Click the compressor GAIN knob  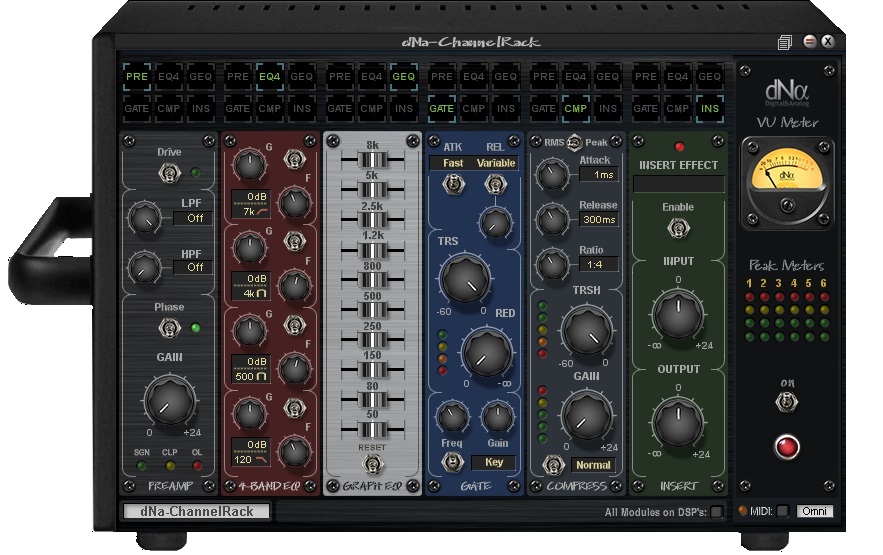pos(587,417)
